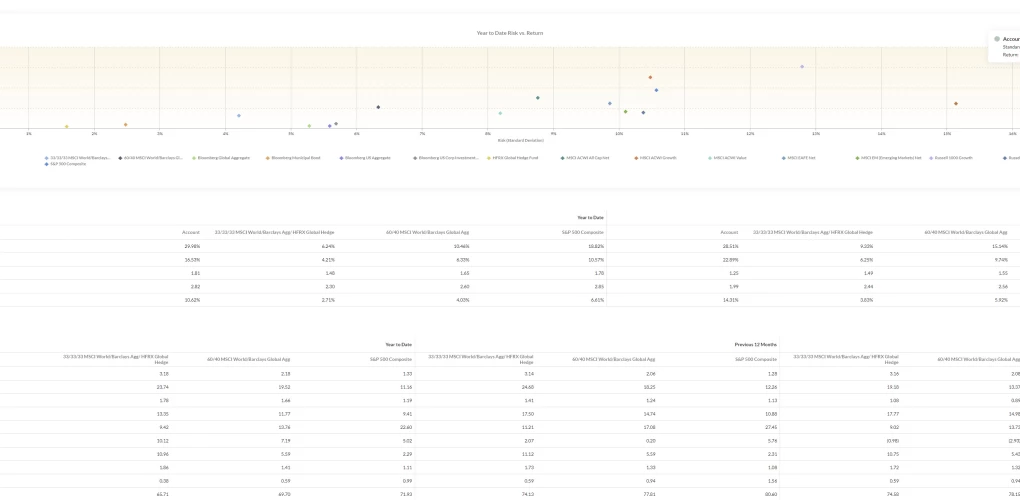Click the cell with value 28.51%
1020x500 pixels.
(x=731, y=246)
